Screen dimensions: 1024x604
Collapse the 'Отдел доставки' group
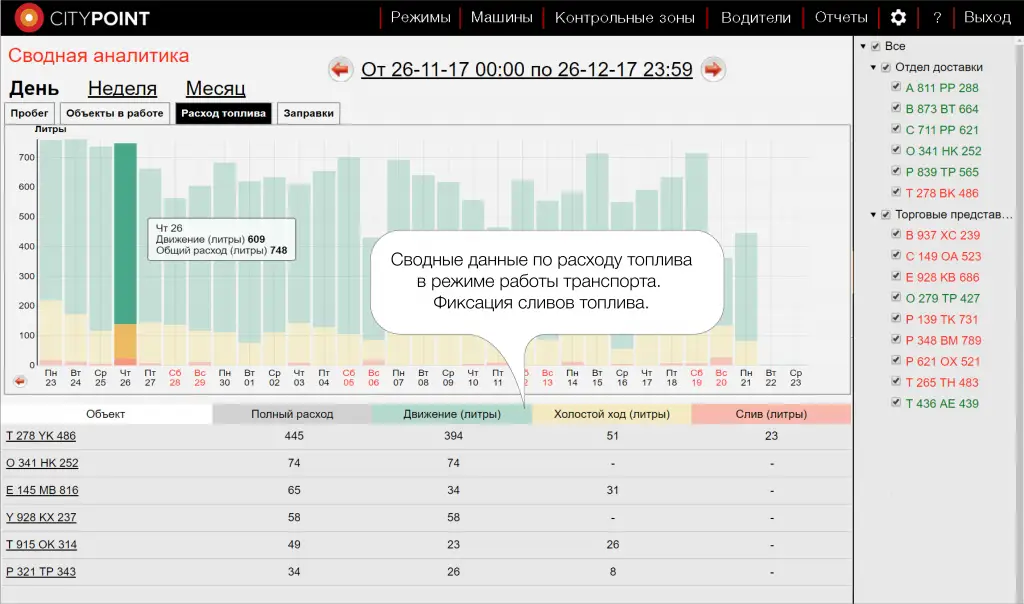(x=873, y=68)
